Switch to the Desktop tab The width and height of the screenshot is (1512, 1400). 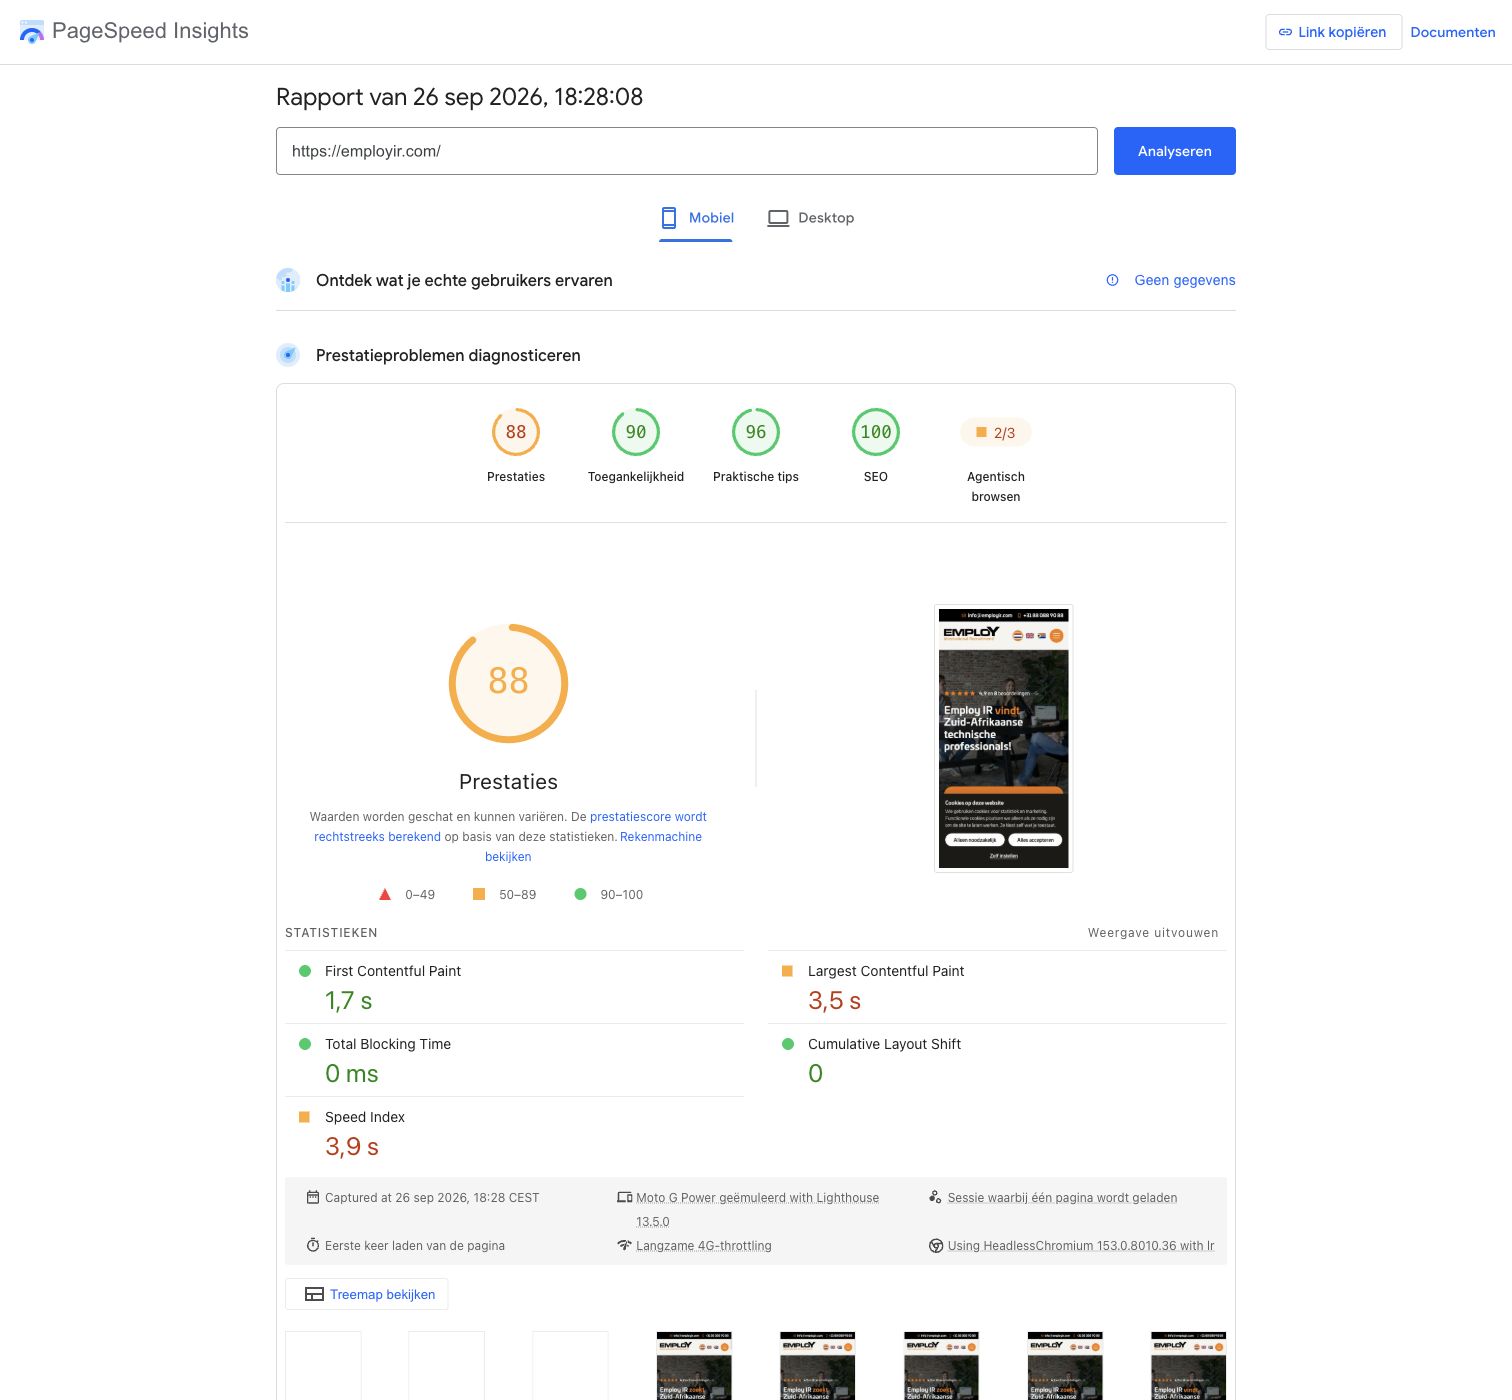811,218
